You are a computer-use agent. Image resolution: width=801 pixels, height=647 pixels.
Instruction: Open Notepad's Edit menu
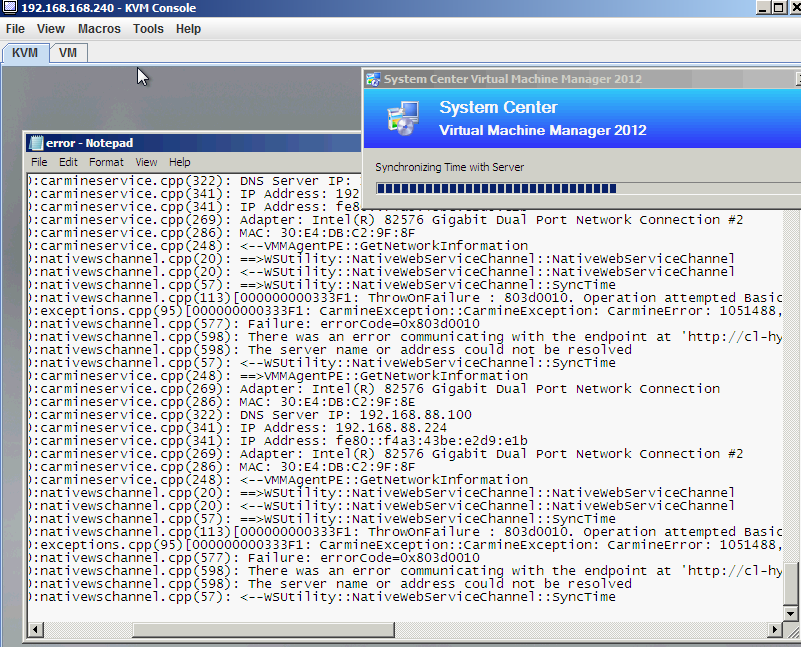point(68,162)
